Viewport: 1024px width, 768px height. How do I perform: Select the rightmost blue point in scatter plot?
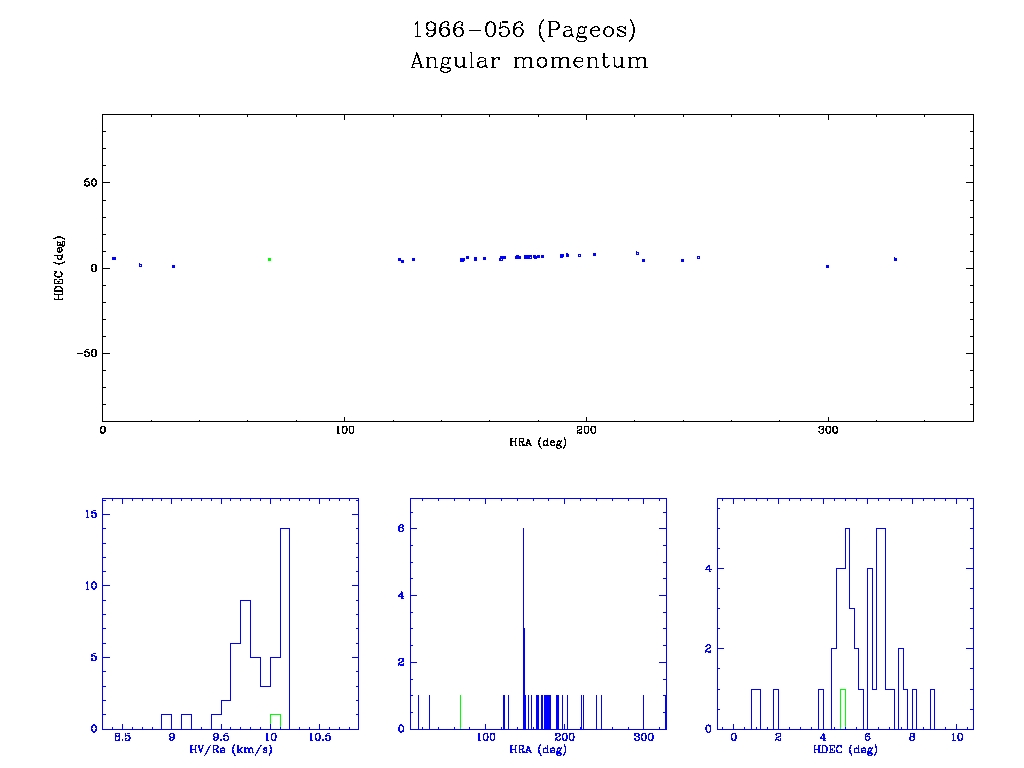pyautogui.click(x=895, y=259)
